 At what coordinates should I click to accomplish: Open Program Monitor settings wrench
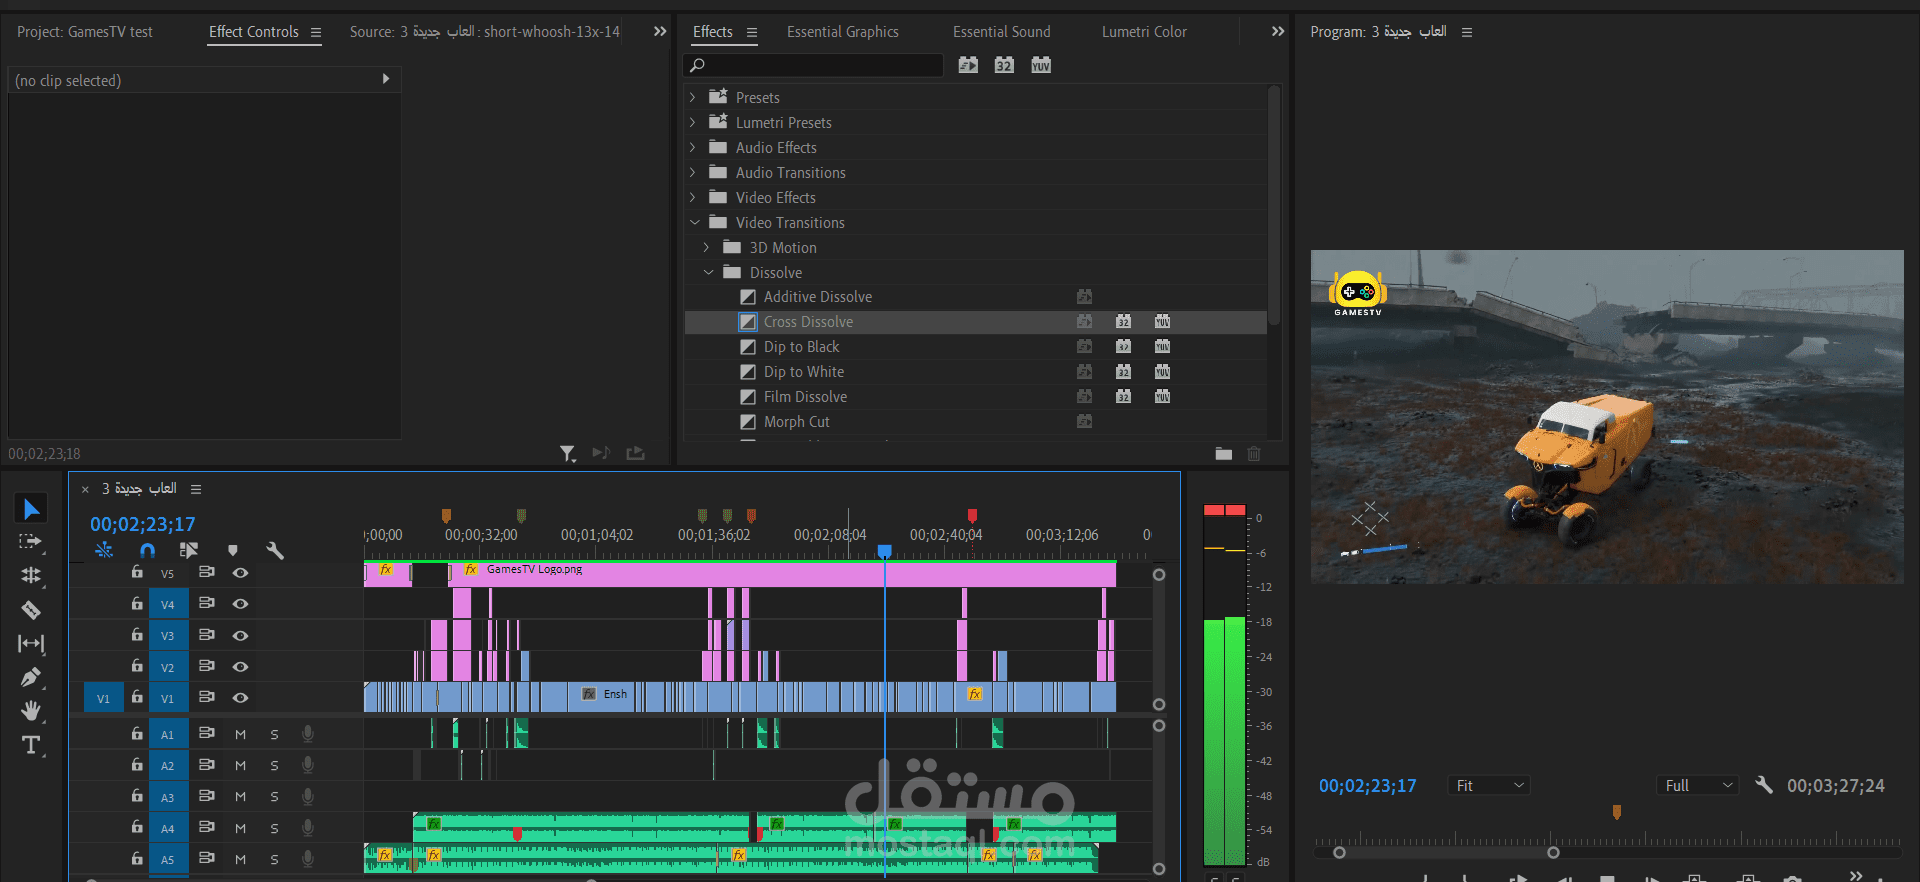pyautogui.click(x=1764, y=785)
